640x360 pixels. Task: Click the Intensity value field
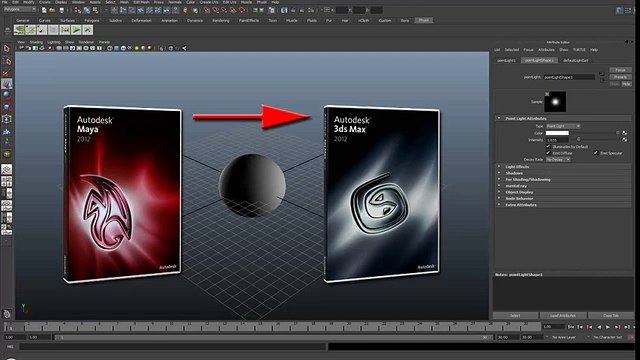557,140
